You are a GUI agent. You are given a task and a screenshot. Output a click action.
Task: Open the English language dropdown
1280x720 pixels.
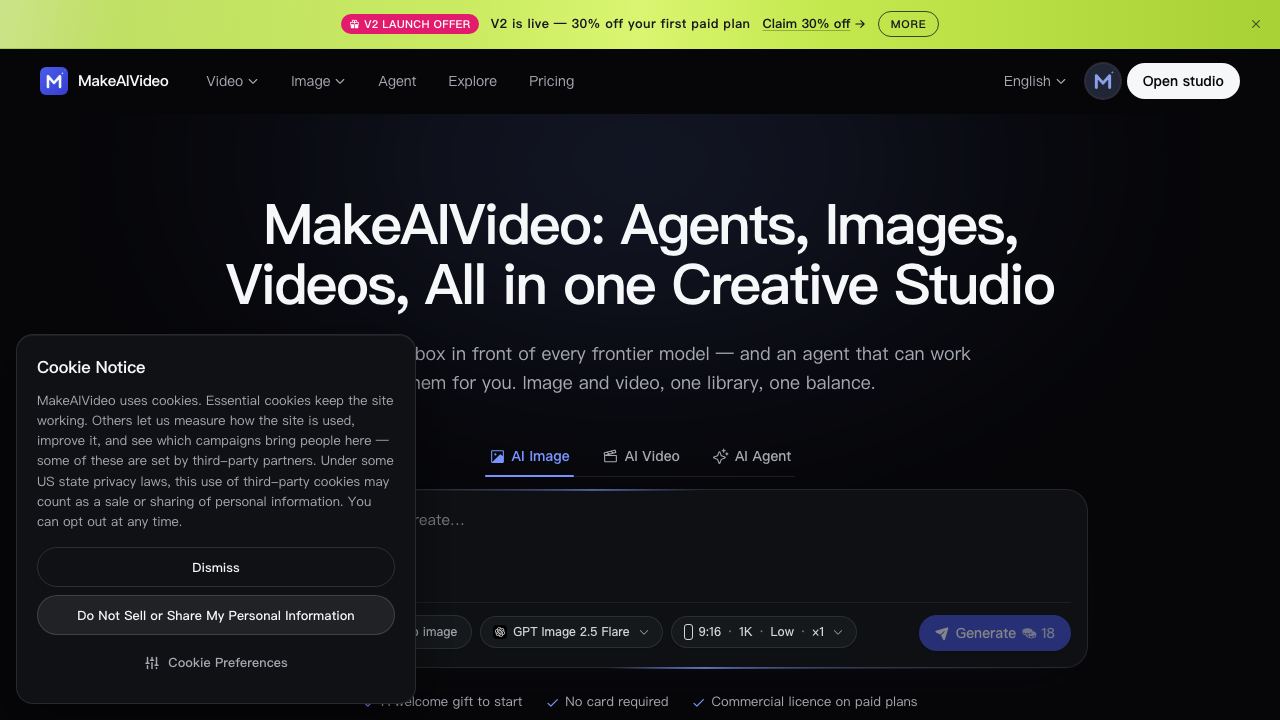click(1035, 81)
